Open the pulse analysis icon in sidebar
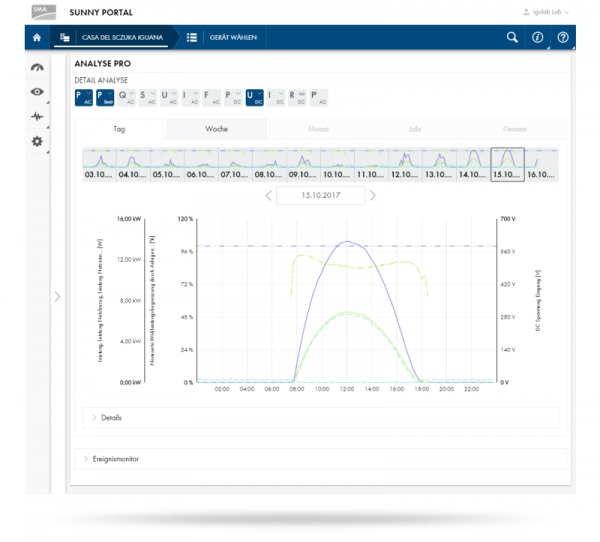Screen dimensions: 600x542 pos(37,116)
